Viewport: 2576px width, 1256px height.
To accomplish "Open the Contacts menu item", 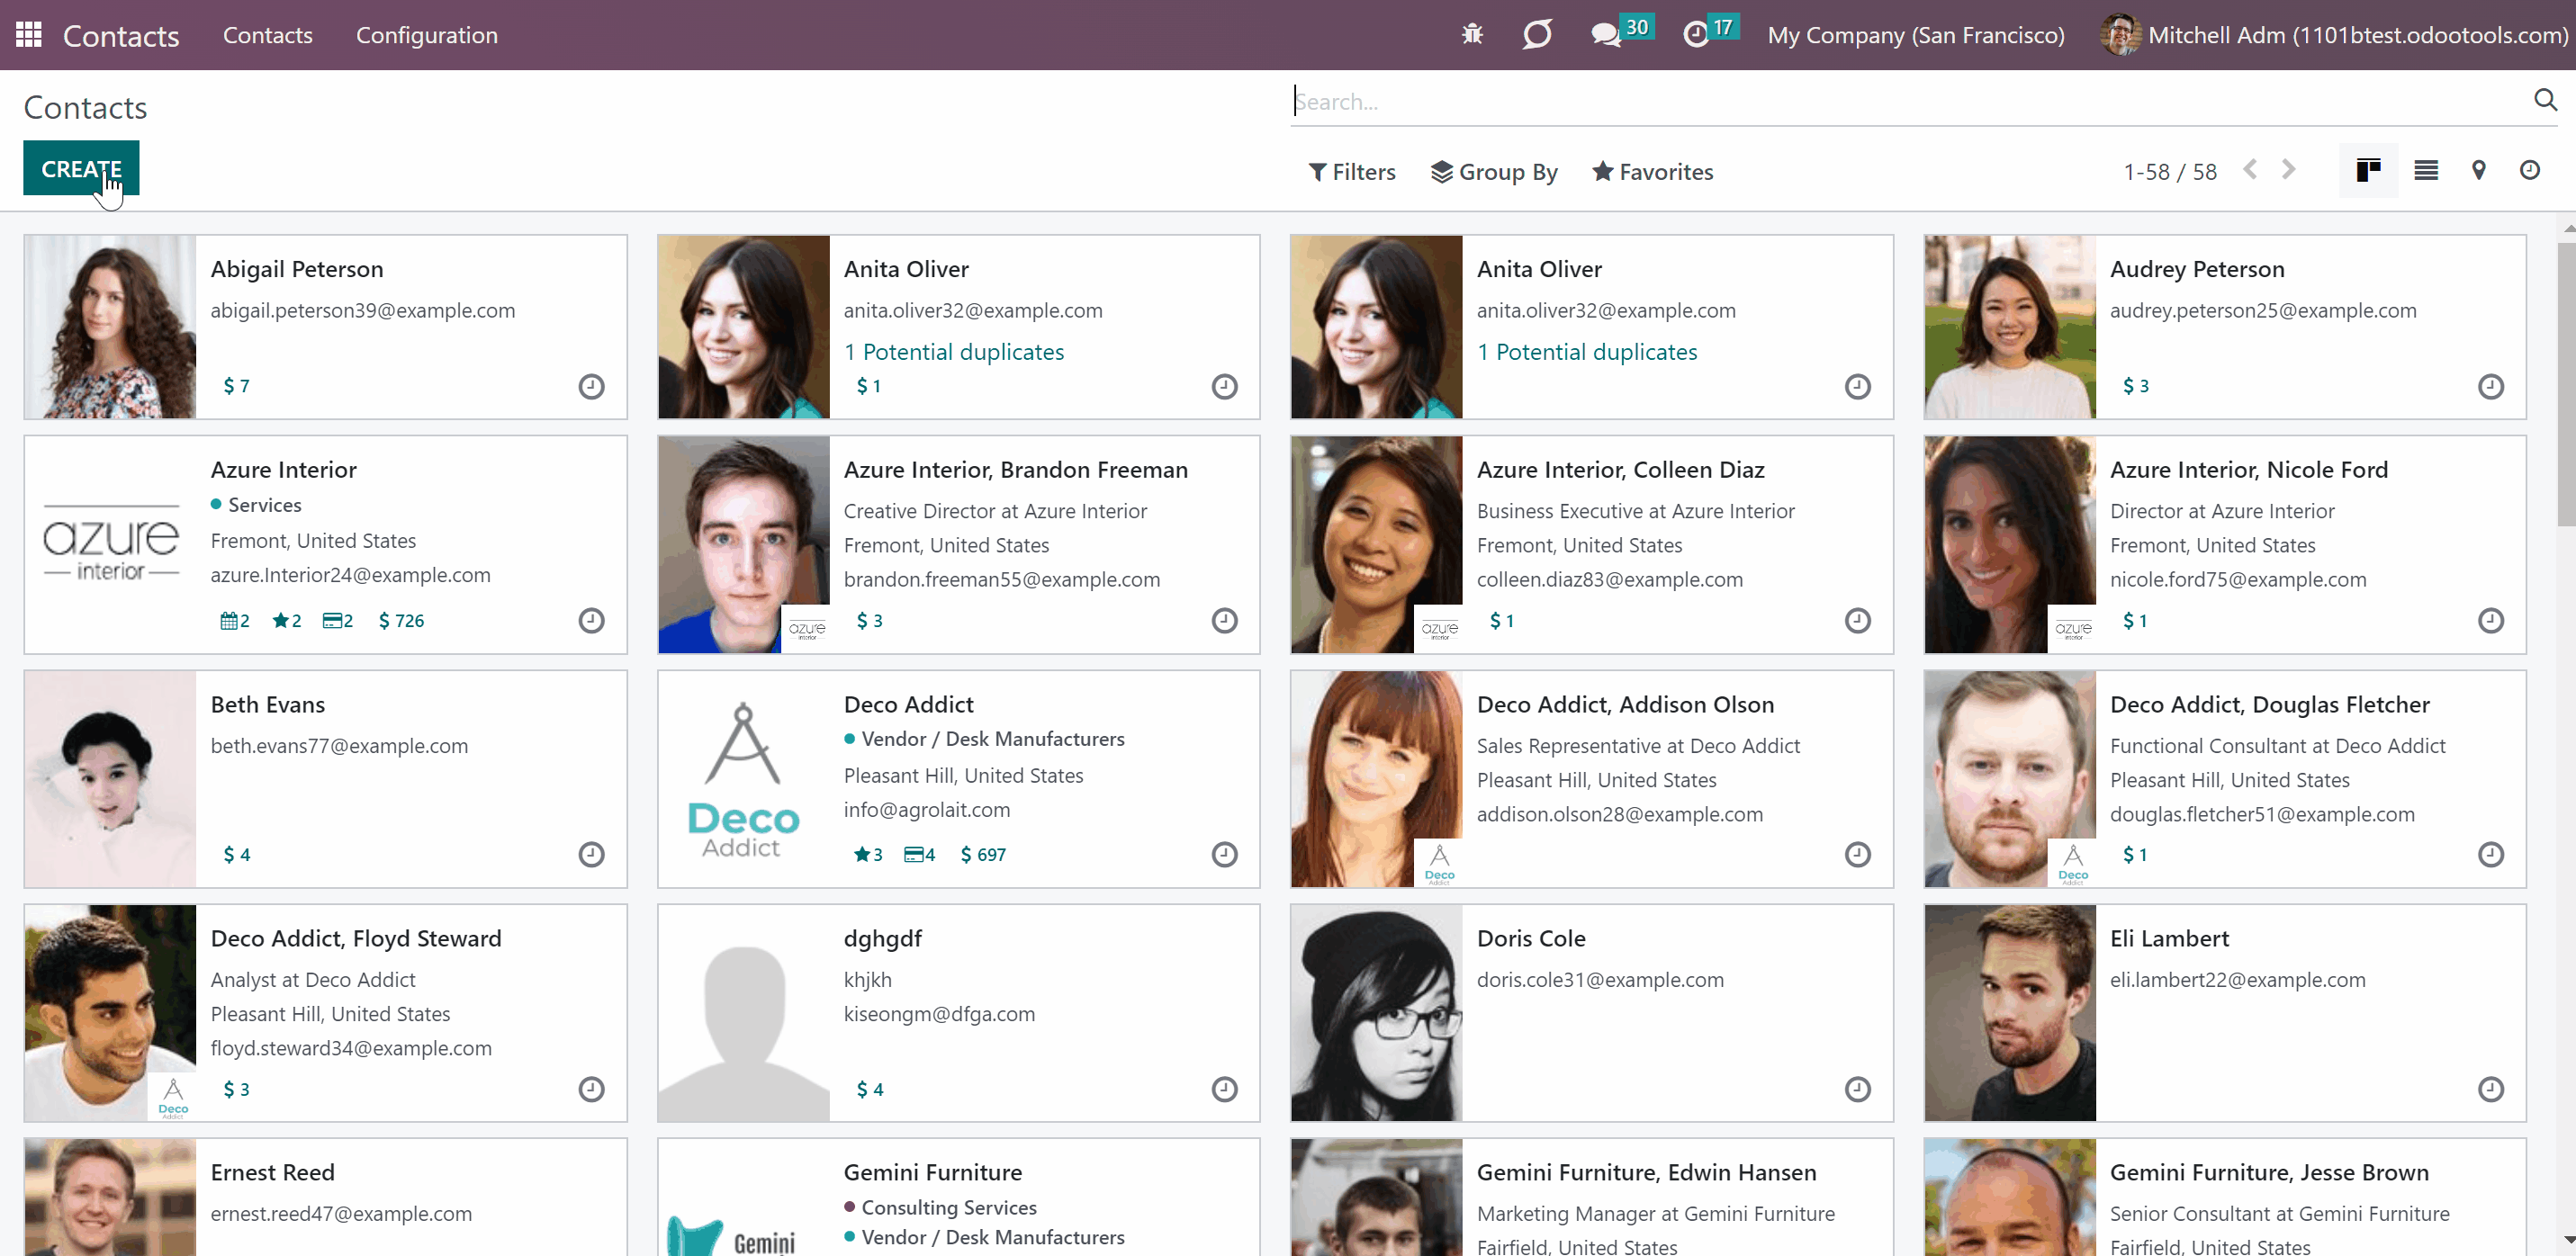I will (268, 35).
